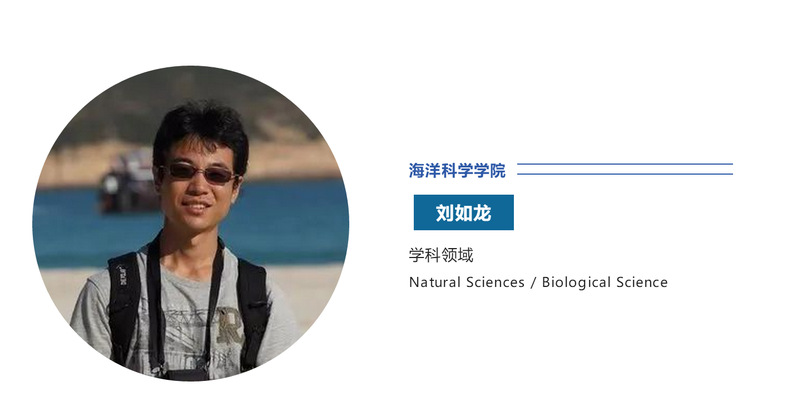This screenshot has height=406, width=798.
Task: Click the lower blue divider line
Action: [x=625, y=174]
